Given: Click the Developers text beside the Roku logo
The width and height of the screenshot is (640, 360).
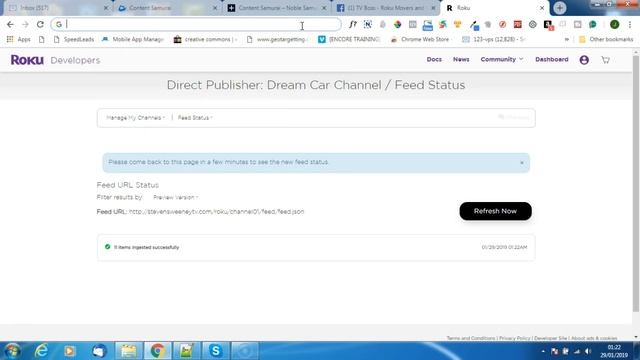Looking at the screenshot, I should coord(75,60).
